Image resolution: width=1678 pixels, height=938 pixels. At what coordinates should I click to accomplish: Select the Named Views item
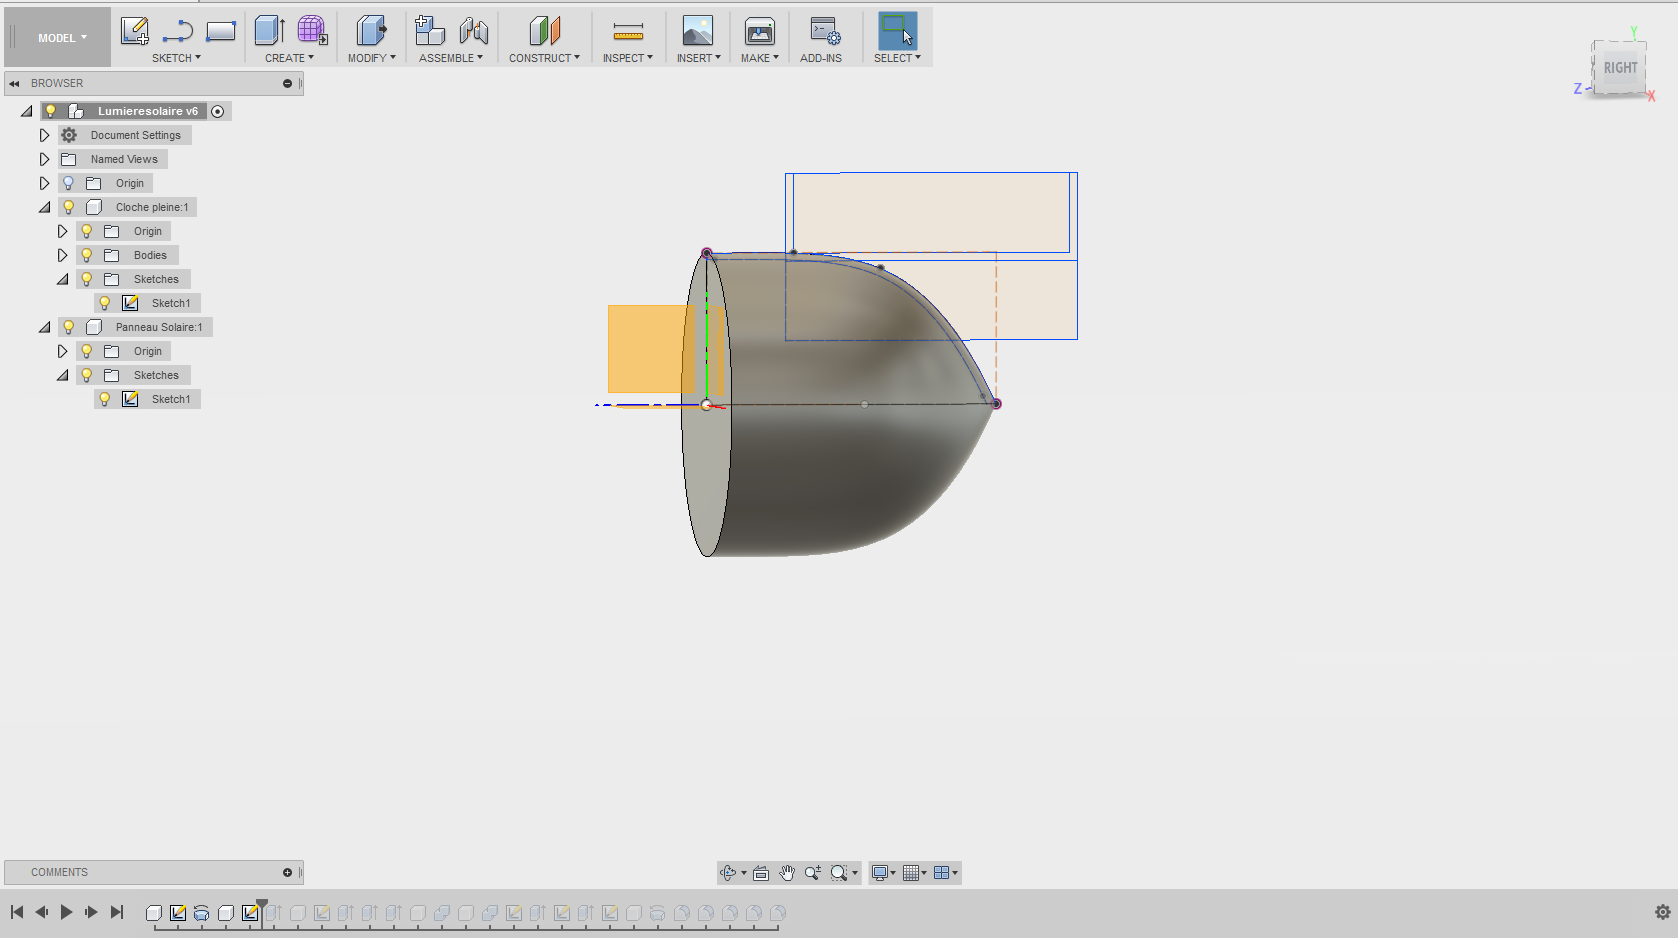(124, 159)
